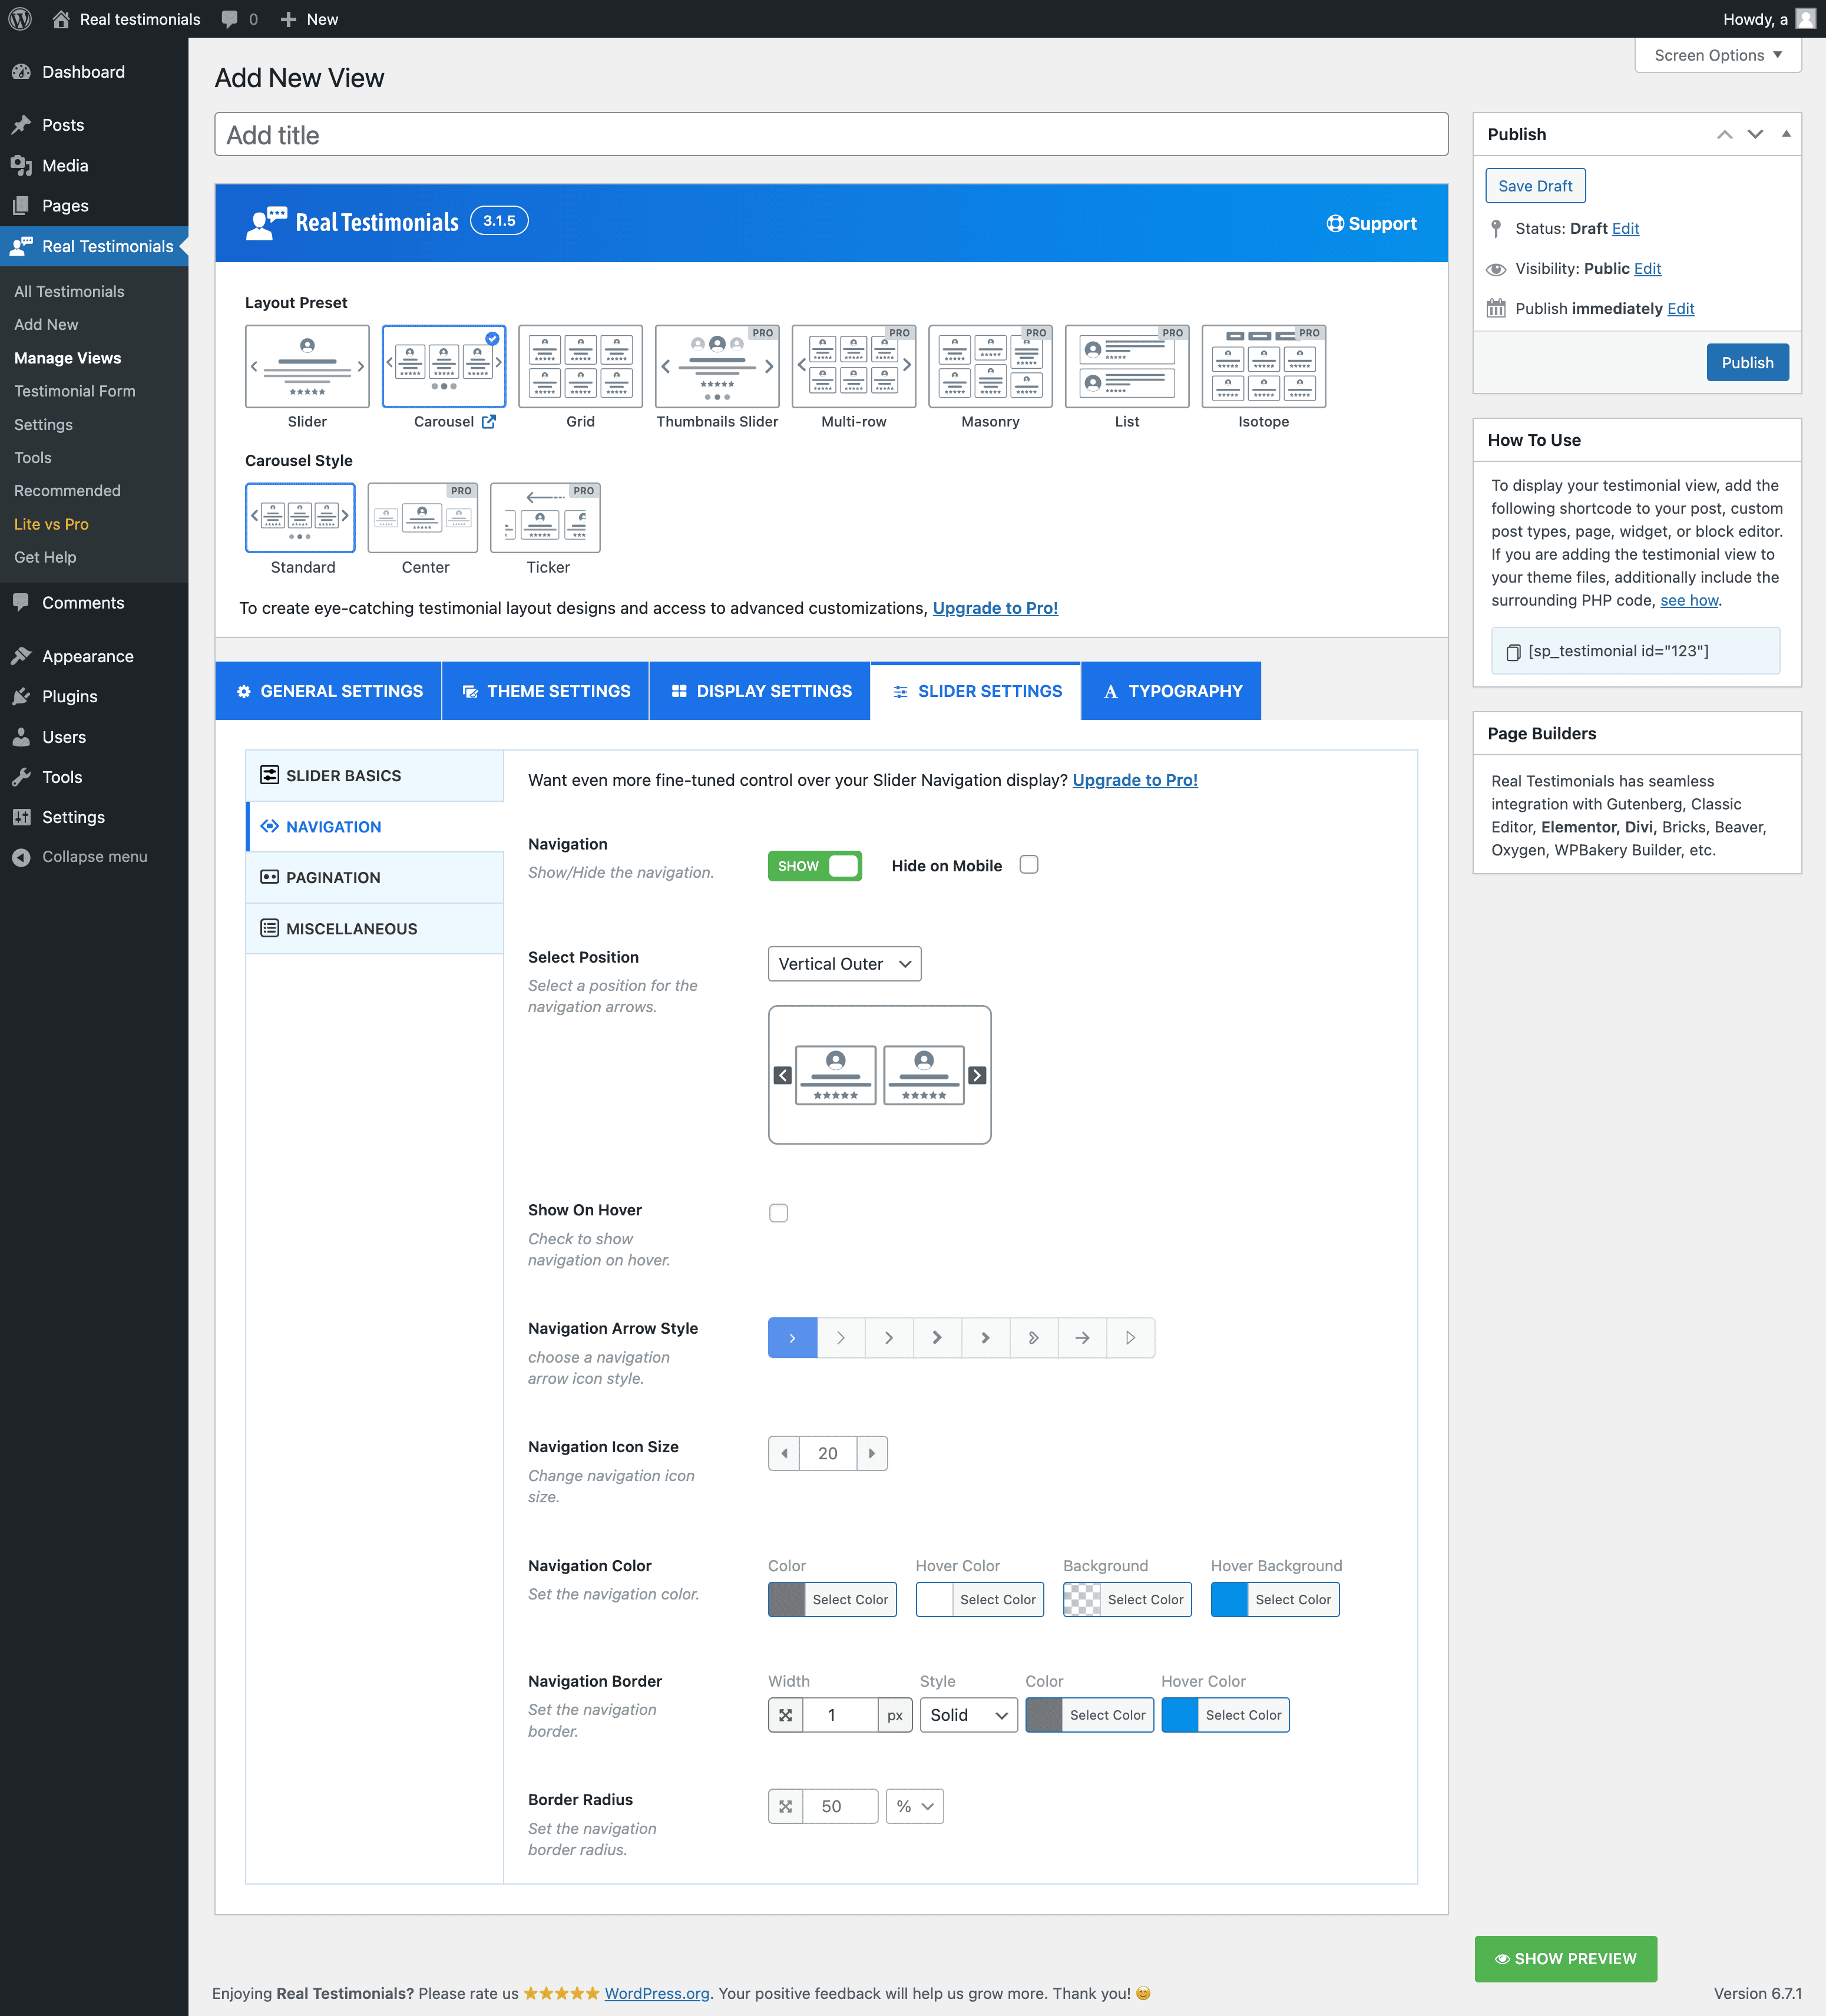Click the Add title input field
1826x2016 pixels.
[x=830, y=135]
